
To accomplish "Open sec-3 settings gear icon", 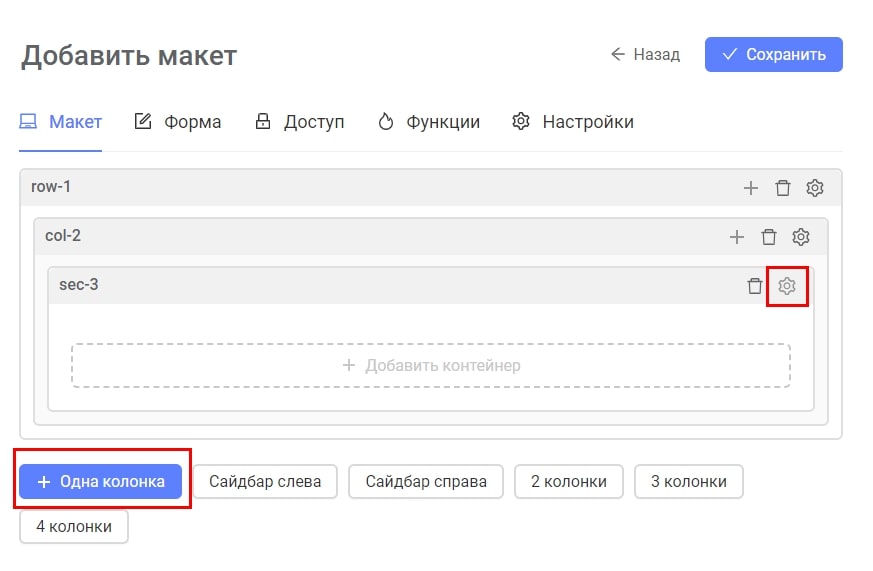I will (x=787, y=286).
